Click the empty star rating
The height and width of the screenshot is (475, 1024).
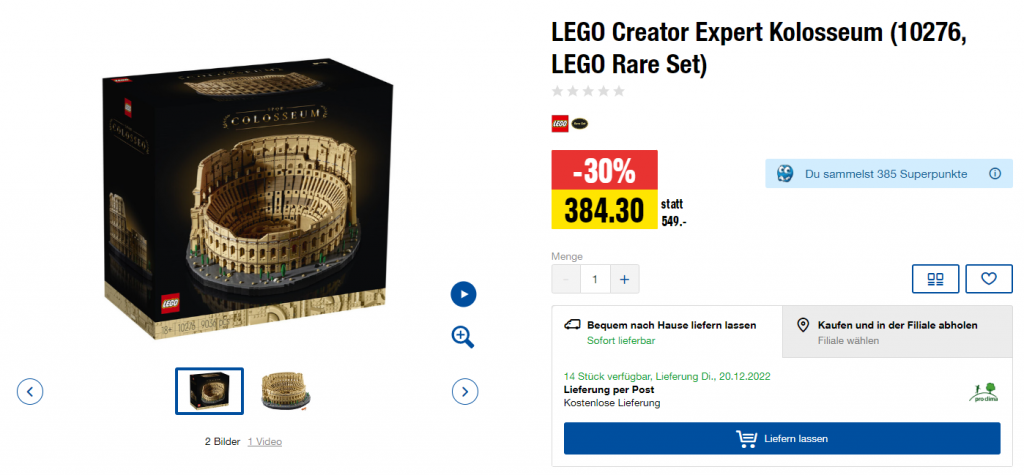coord(588,91)
